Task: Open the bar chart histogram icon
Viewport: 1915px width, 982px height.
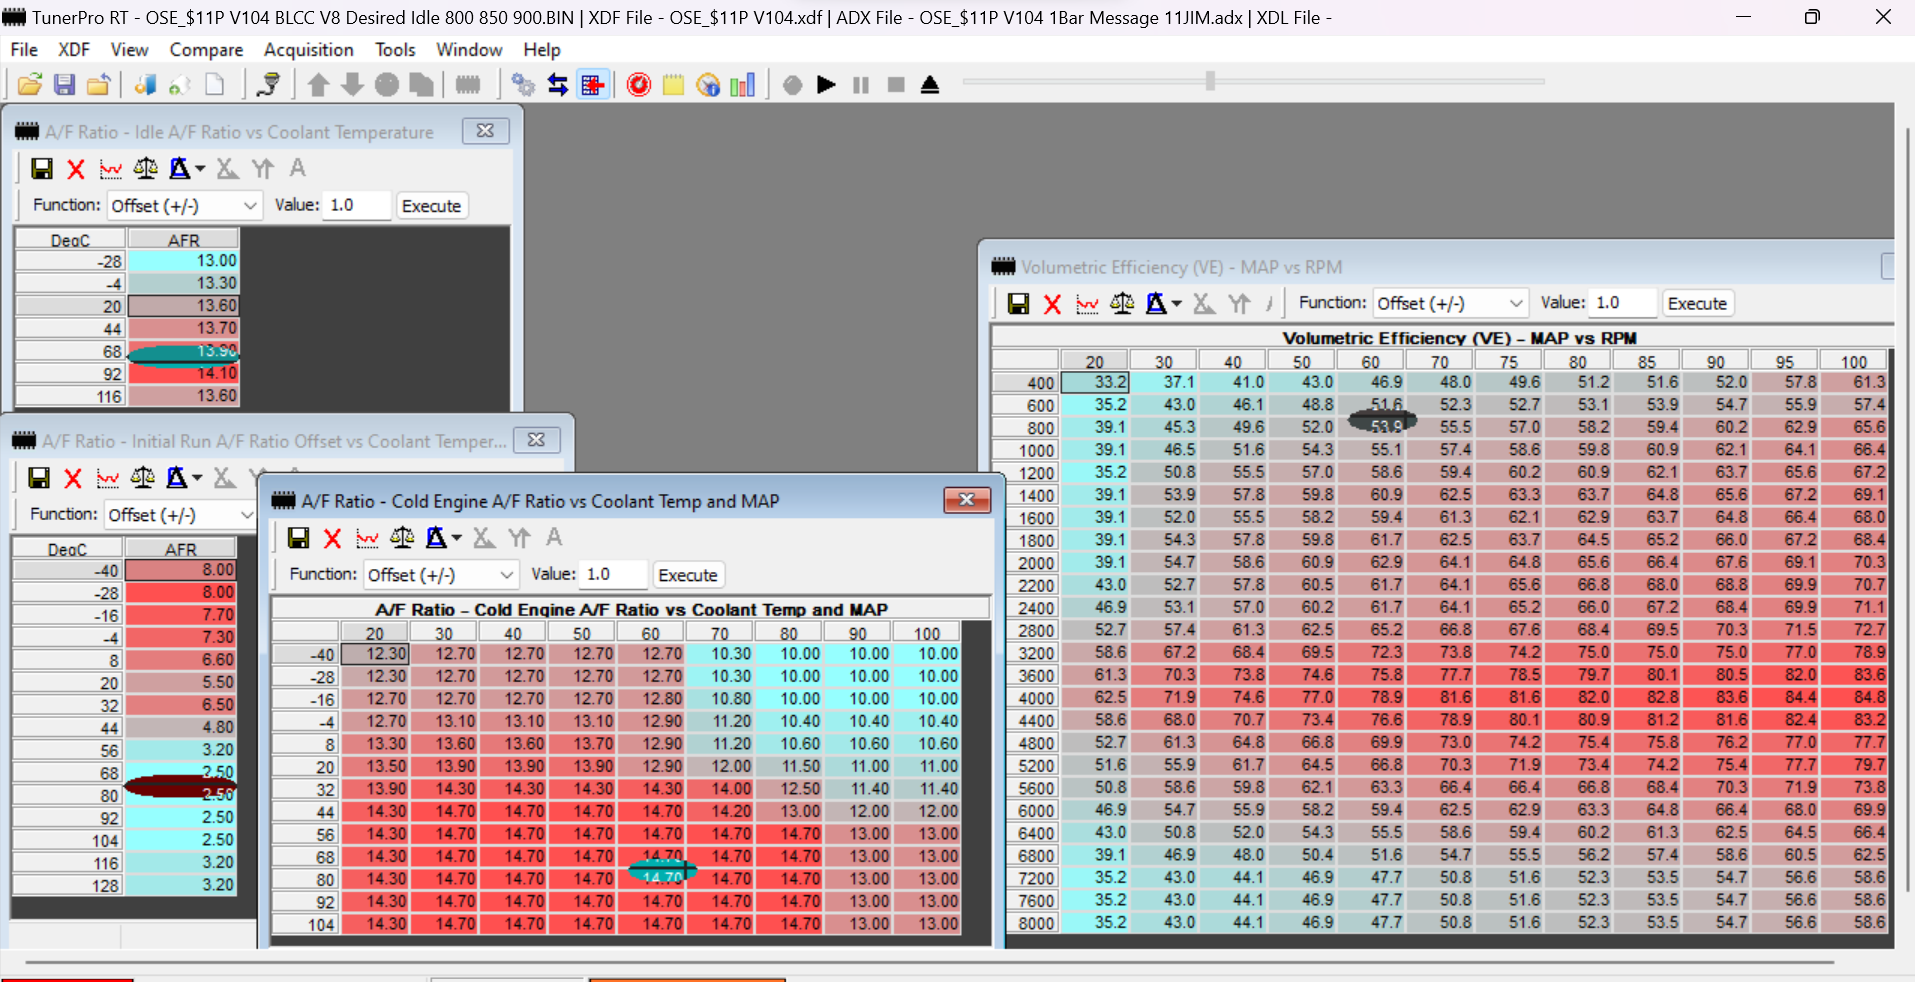Action: coord(742,85)
